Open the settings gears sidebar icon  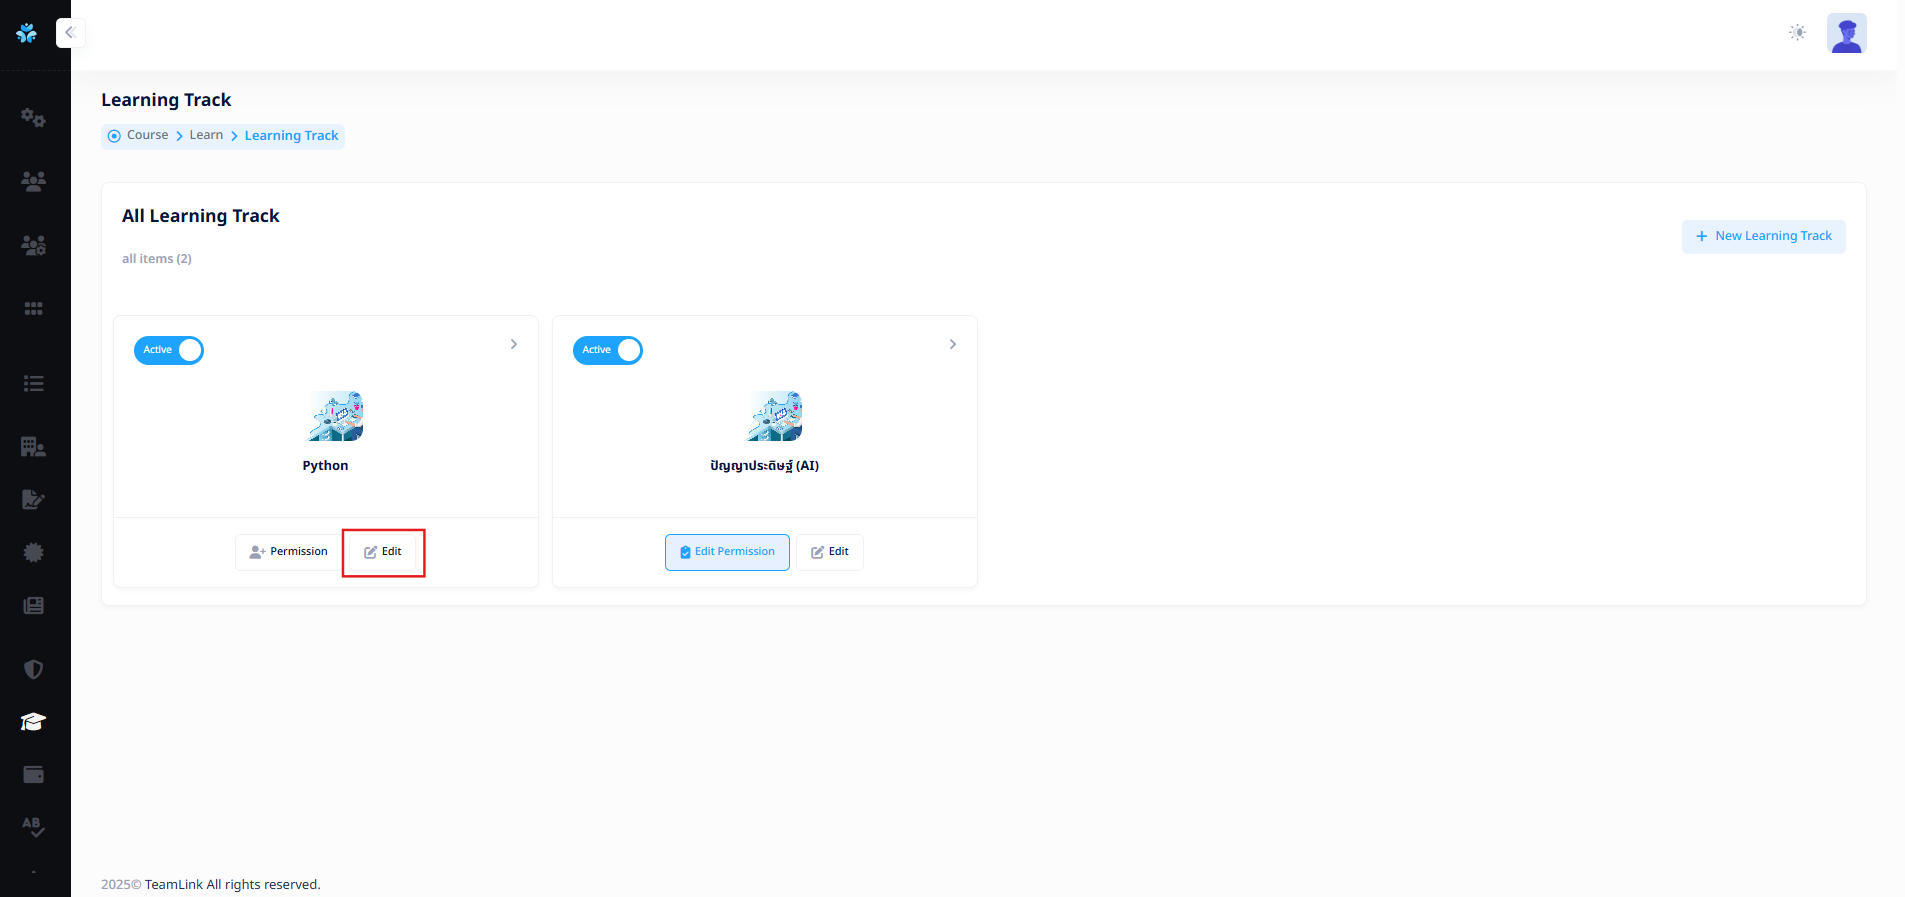click(33, 118)
